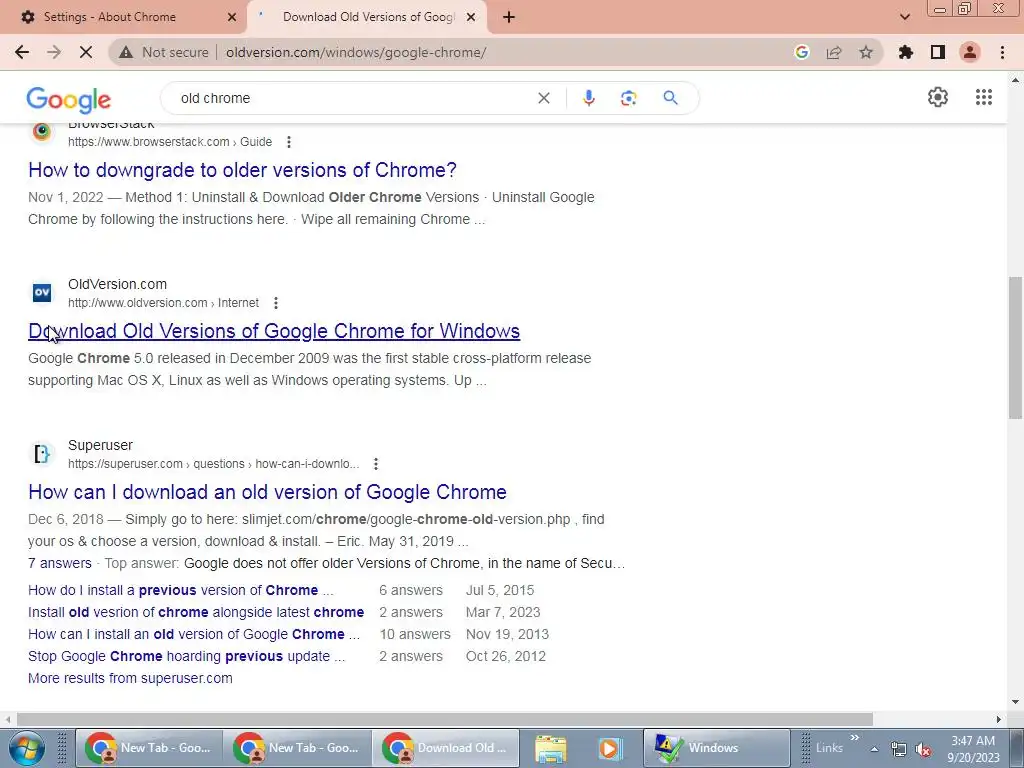Show hidden tray icons
Screen dimensions: 1024x768
pos(874,750)
